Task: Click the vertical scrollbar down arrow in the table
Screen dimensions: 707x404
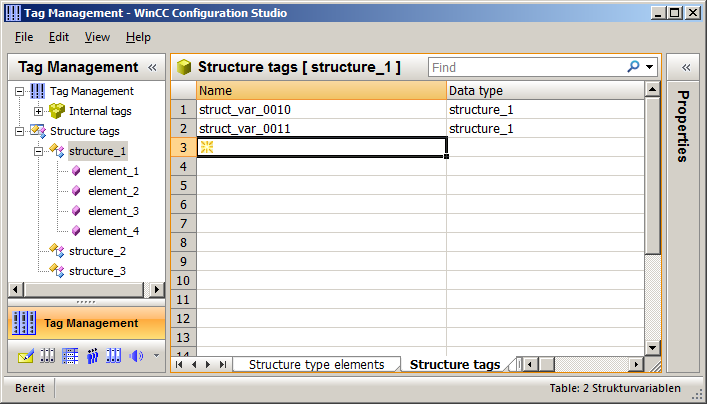Action: 652,347
